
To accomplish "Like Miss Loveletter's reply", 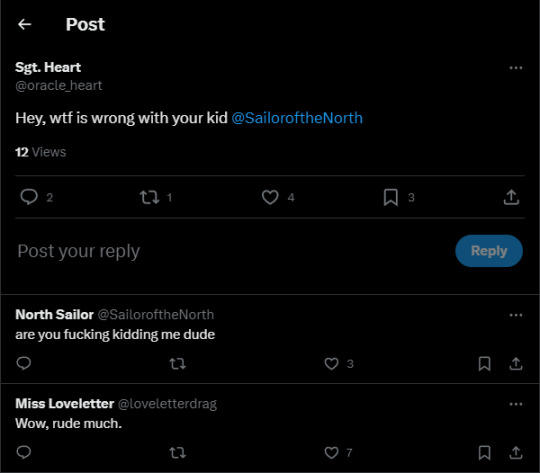I will pyautogui.click(x=332, y=453).
